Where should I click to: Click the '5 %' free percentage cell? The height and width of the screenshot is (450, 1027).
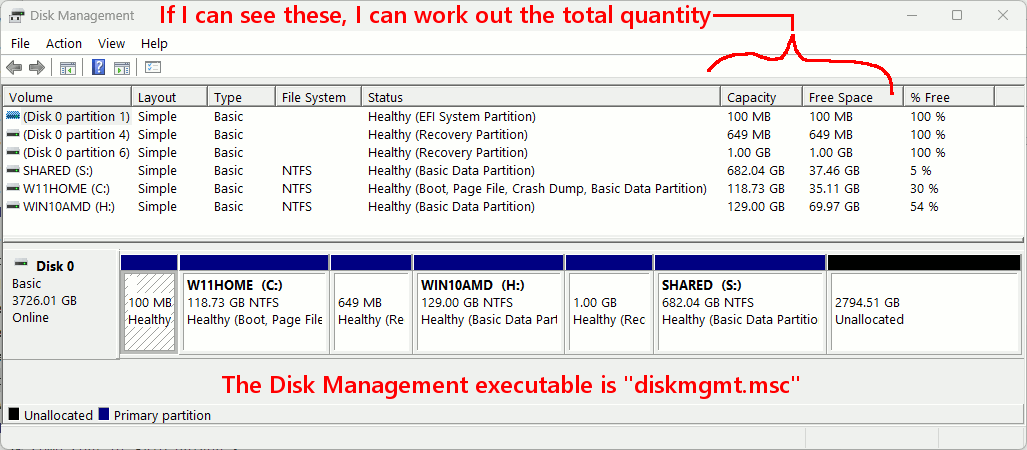pyautogui.click(x=921, y=171)
